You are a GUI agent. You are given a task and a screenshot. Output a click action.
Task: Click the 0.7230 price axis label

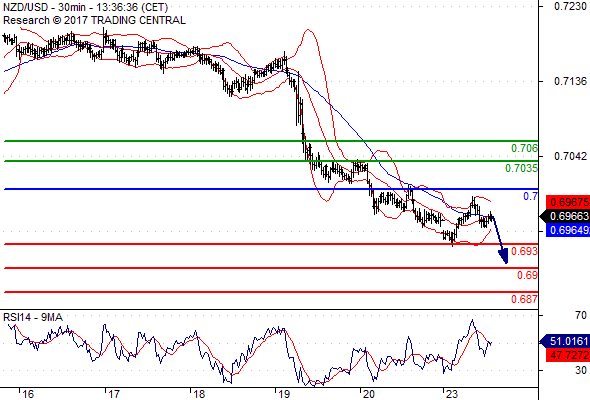[x=570, y=6]
